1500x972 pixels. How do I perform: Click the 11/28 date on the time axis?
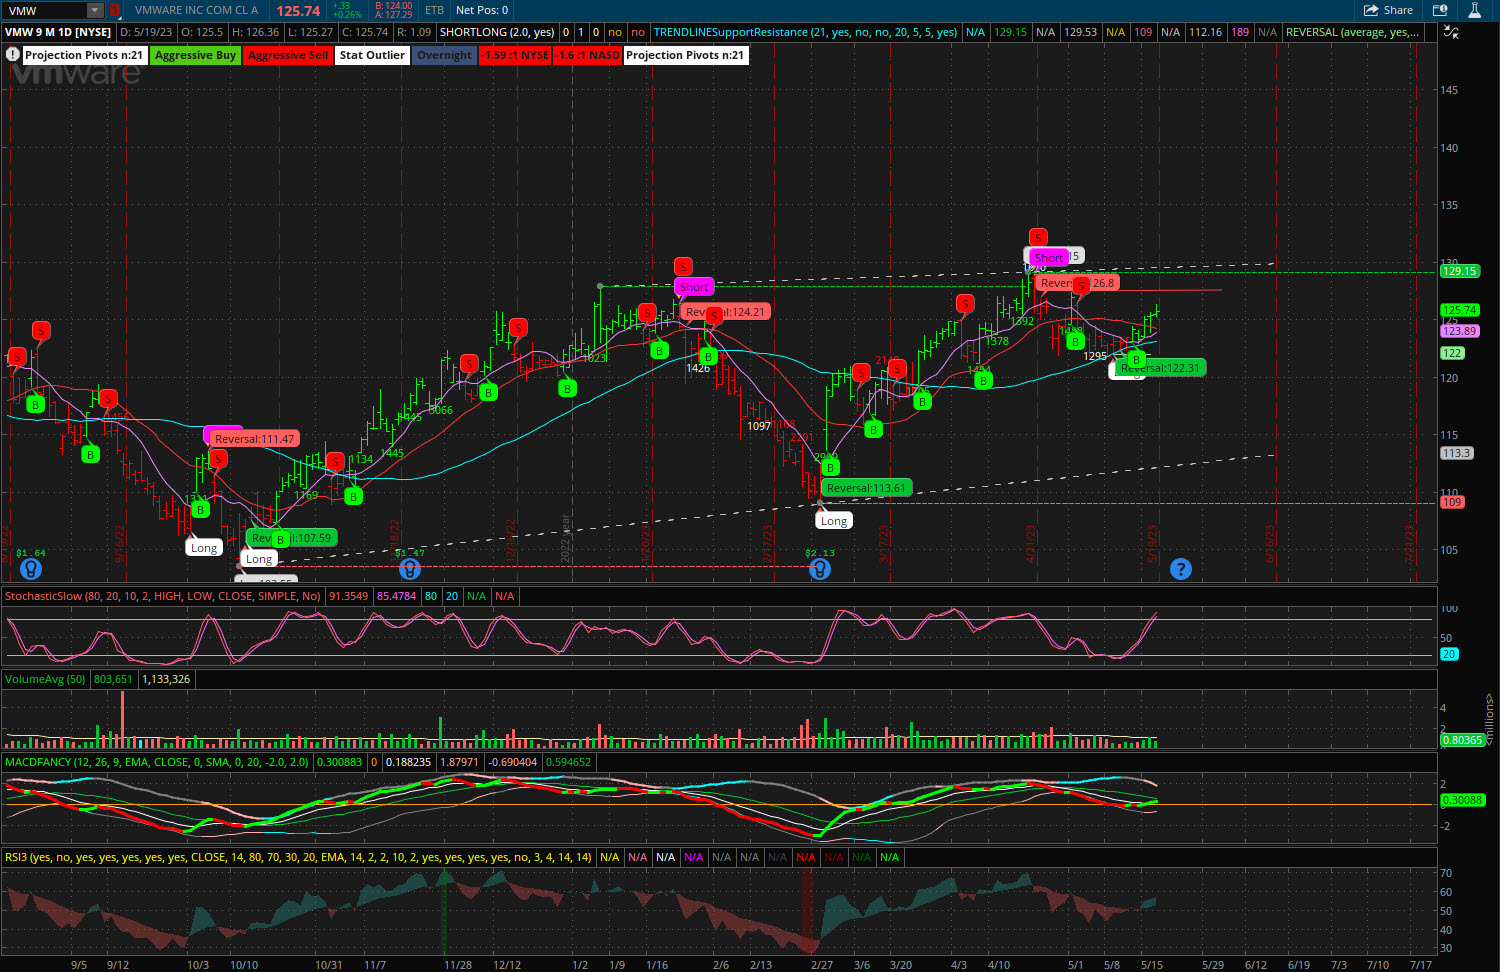[458, 965]
